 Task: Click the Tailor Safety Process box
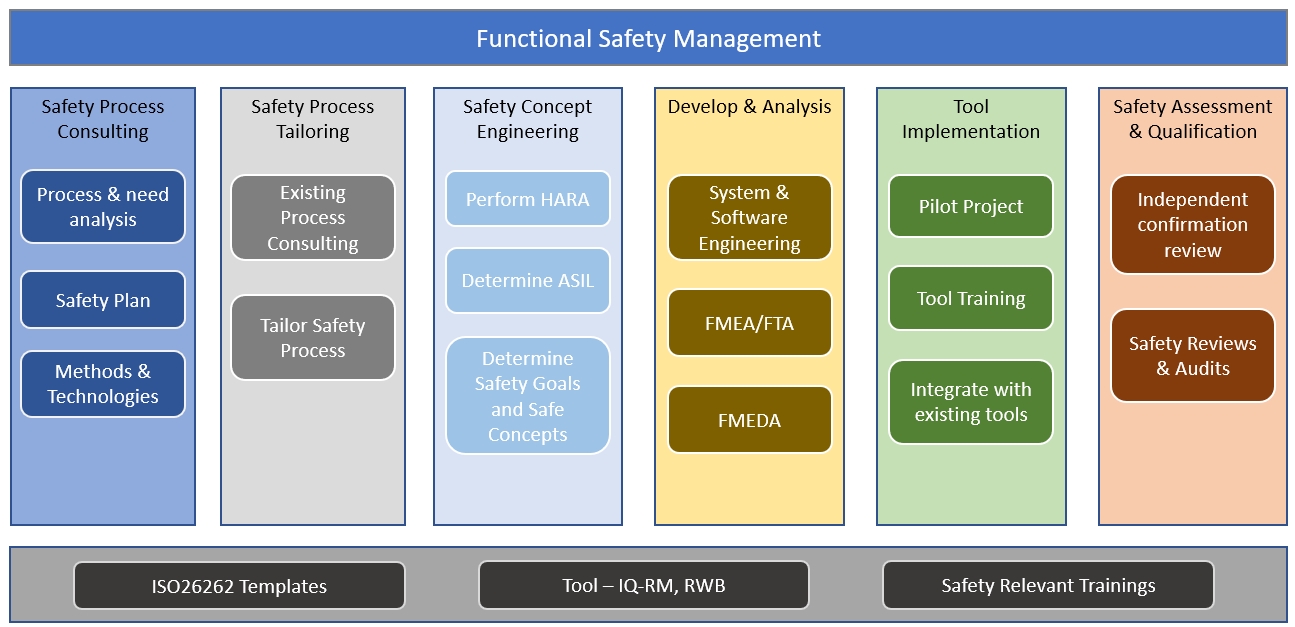tap(313, 338)
